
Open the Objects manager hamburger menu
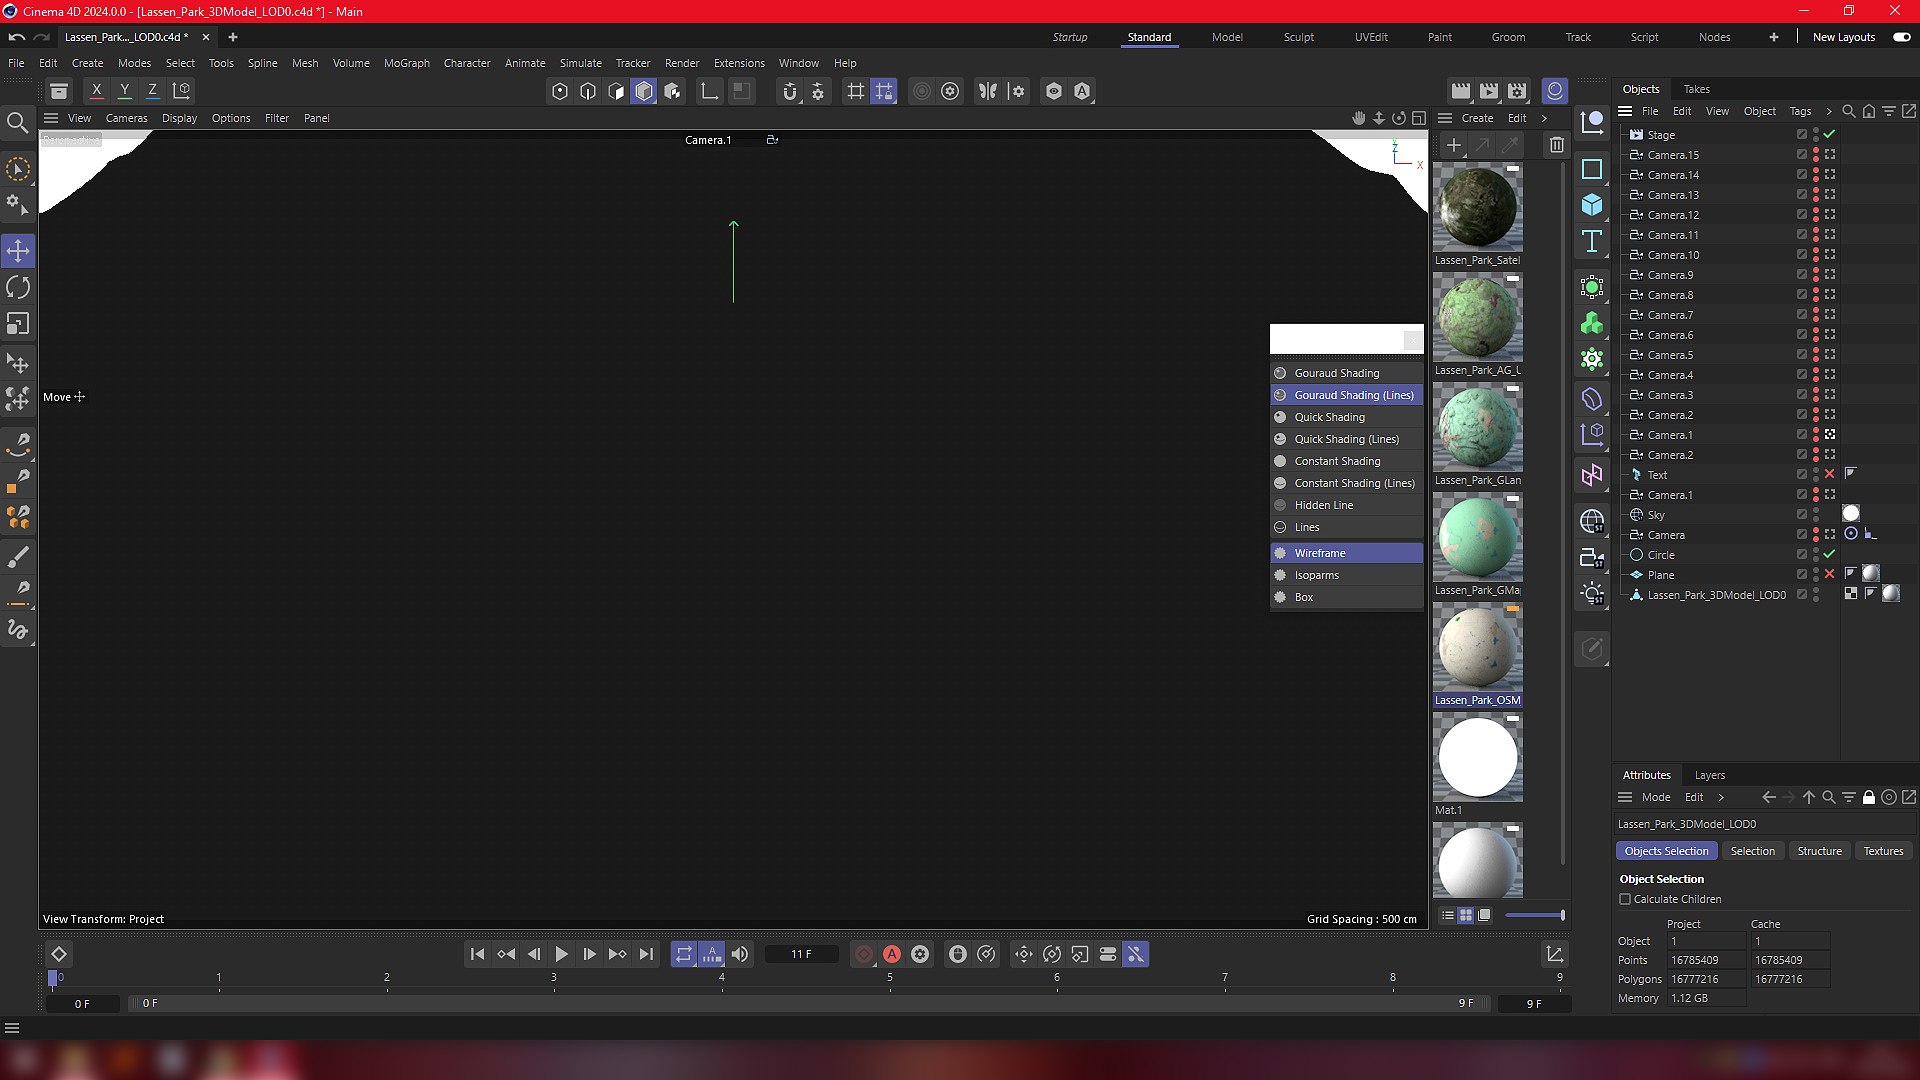click(1625, 111)
